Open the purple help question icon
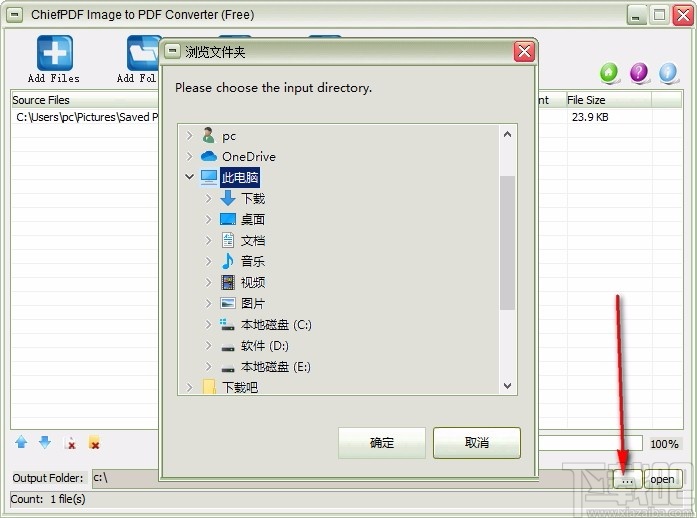The width and height of the screenshot is (697, 518). click(x=639, y=72)
